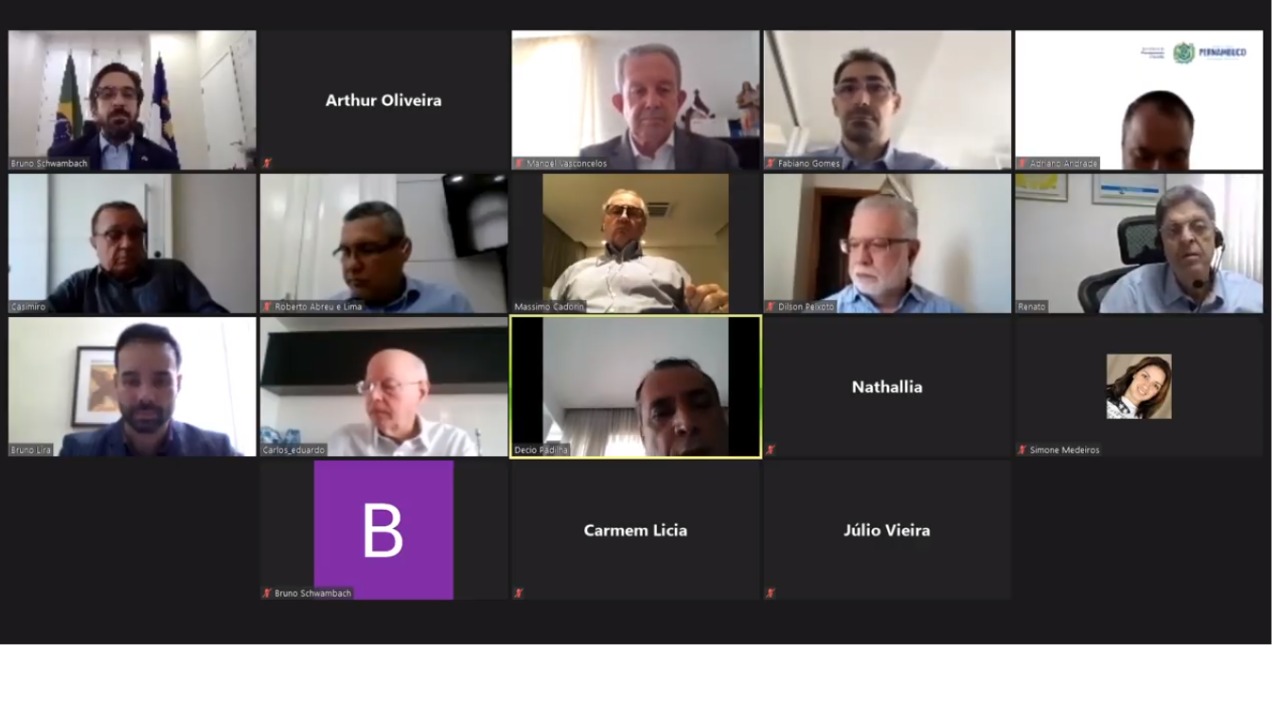Click muted mic icon on Júlio Vieira tile
The image size is (1280, 721).
tap(771, 593)
